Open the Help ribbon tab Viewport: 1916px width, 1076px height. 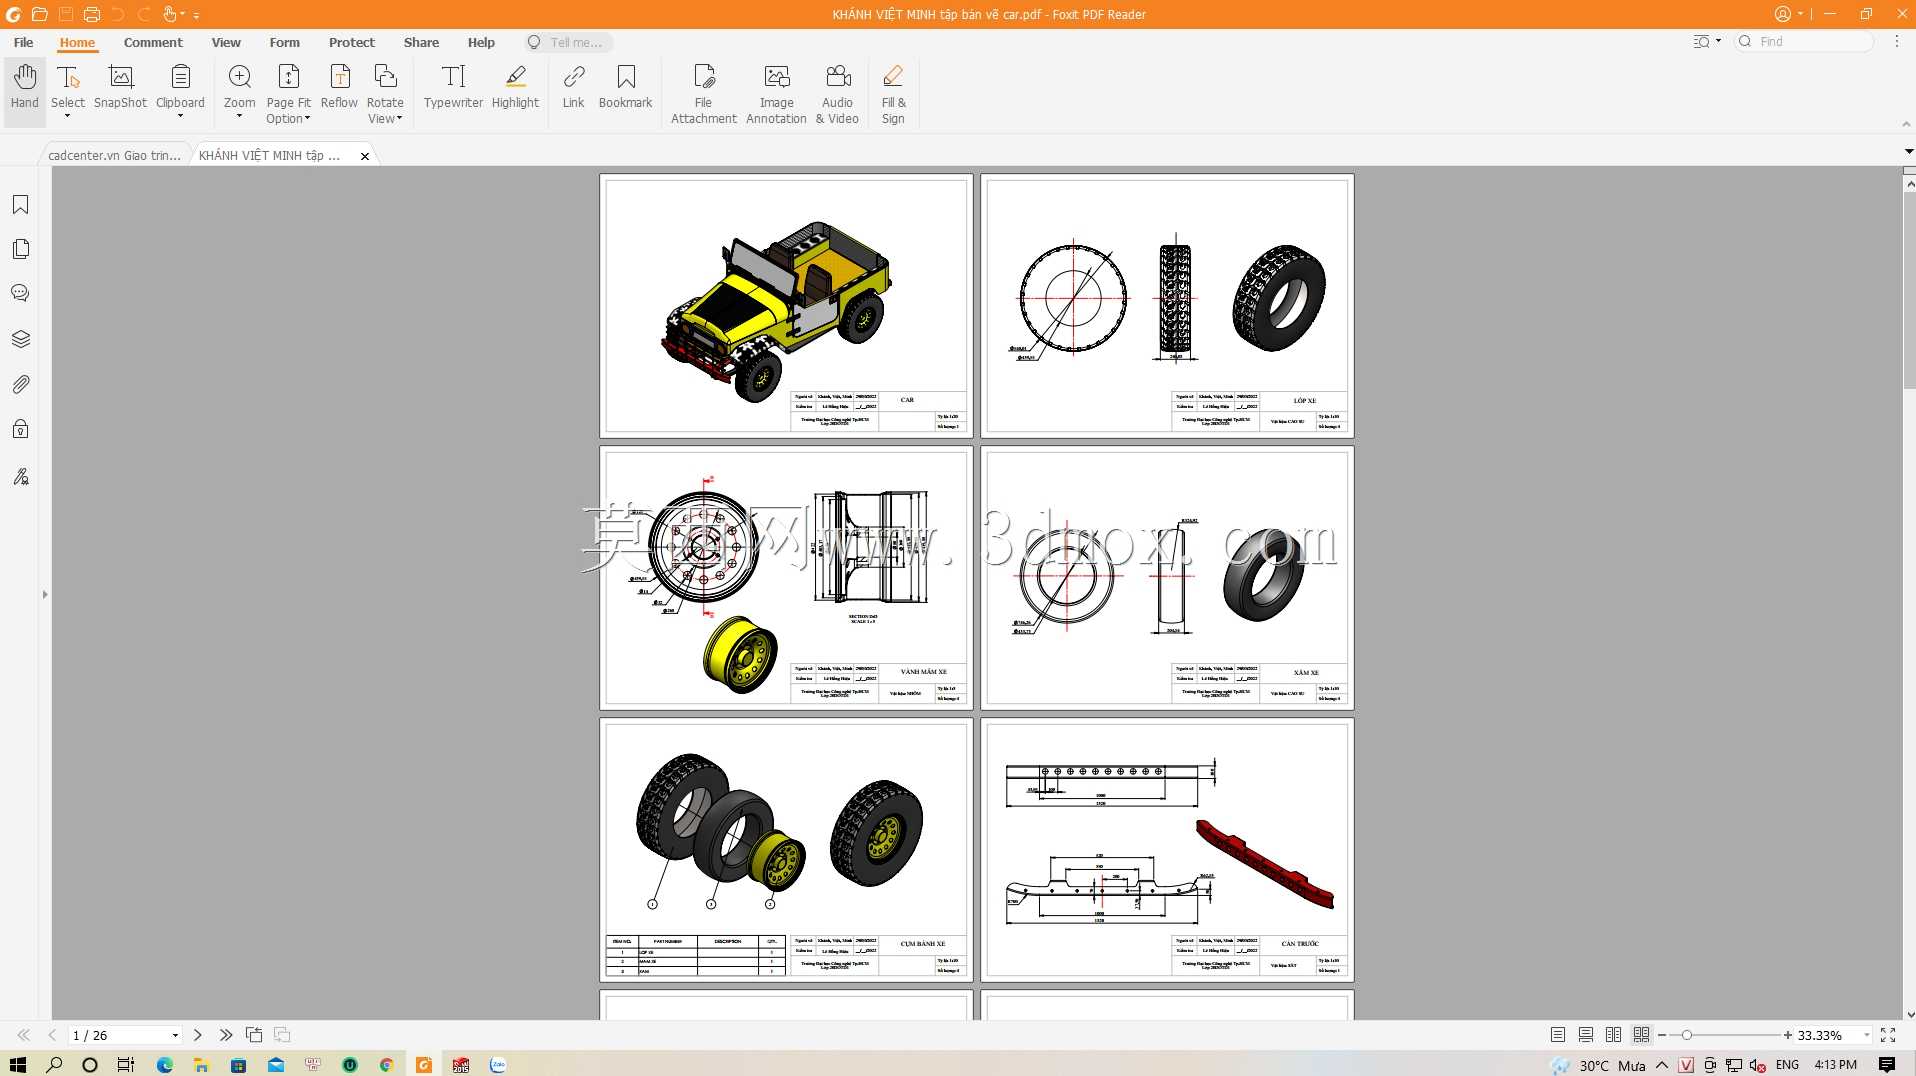(x=481, y=42)
